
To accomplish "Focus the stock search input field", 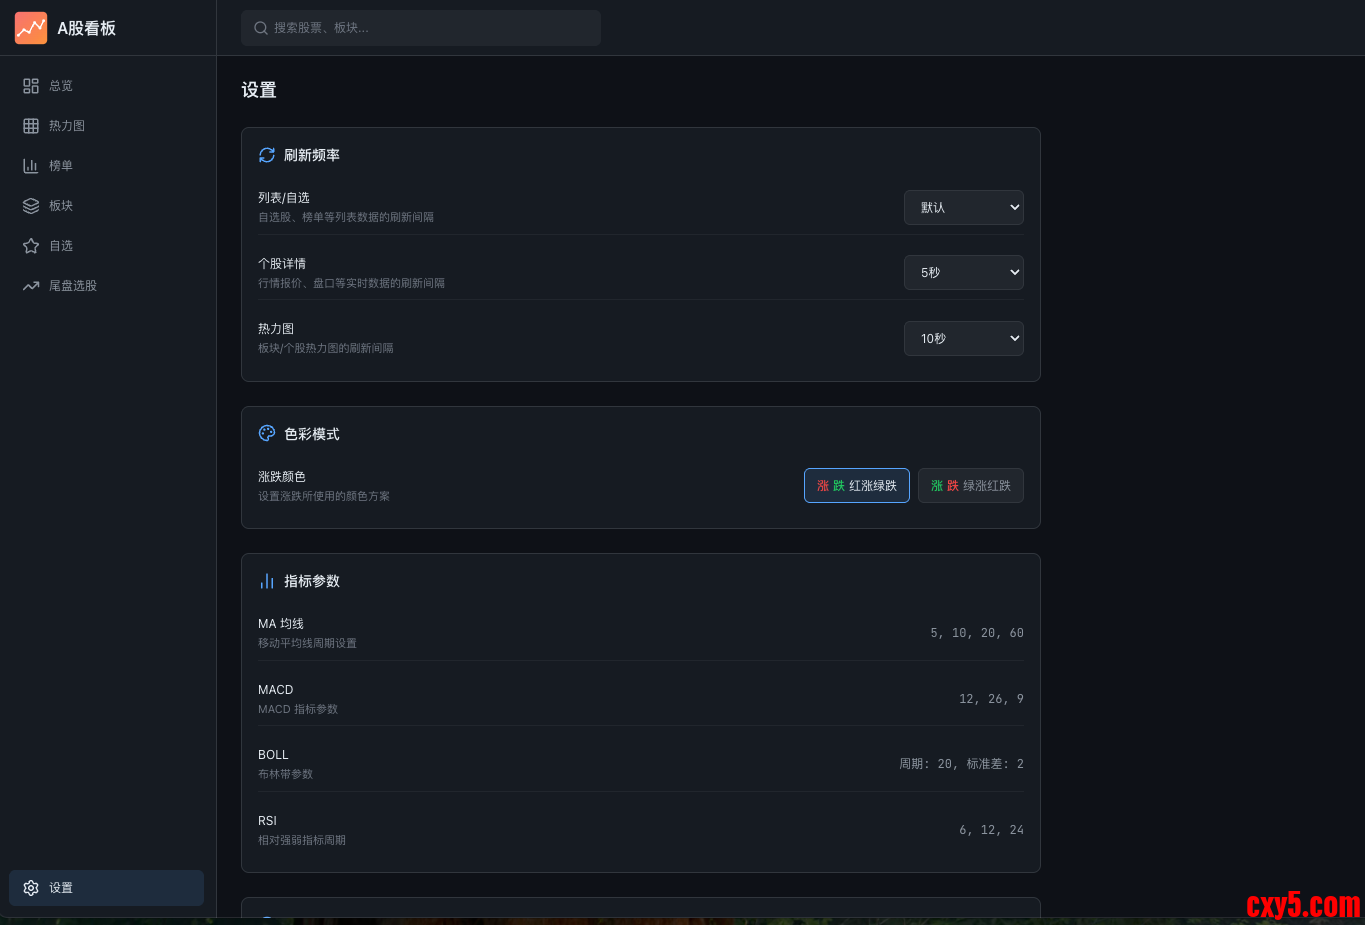I will [430, 28].
